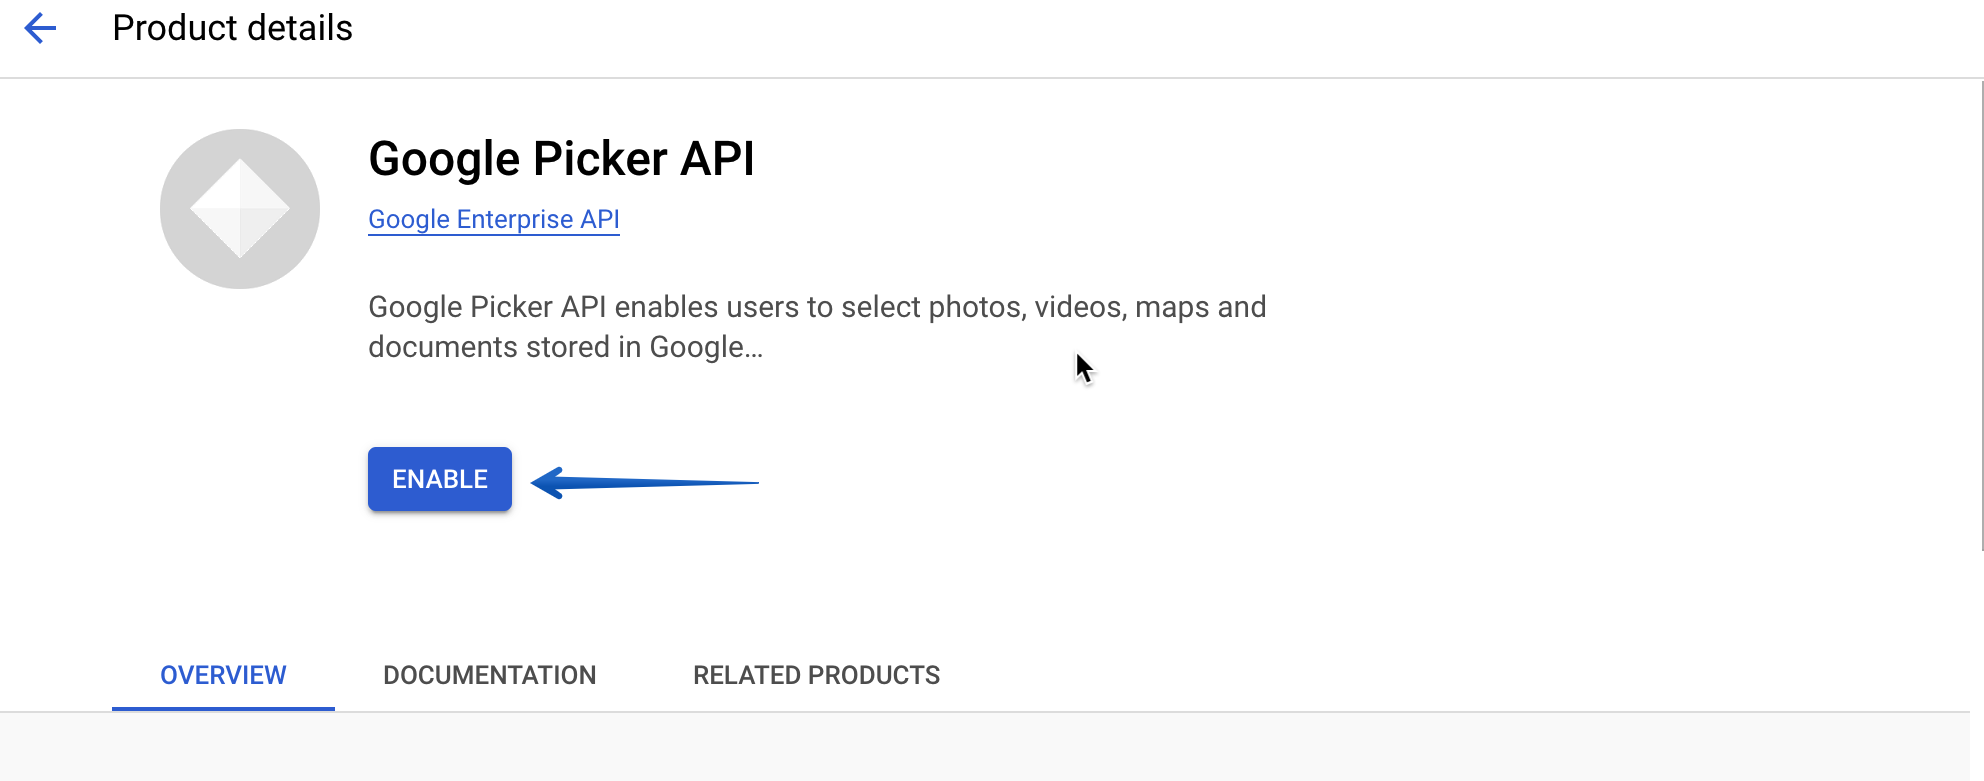The width and height of the screenshot is (1984, 781).
Task: Switch to the DOCUMENTATION tab
Action: 489,675
